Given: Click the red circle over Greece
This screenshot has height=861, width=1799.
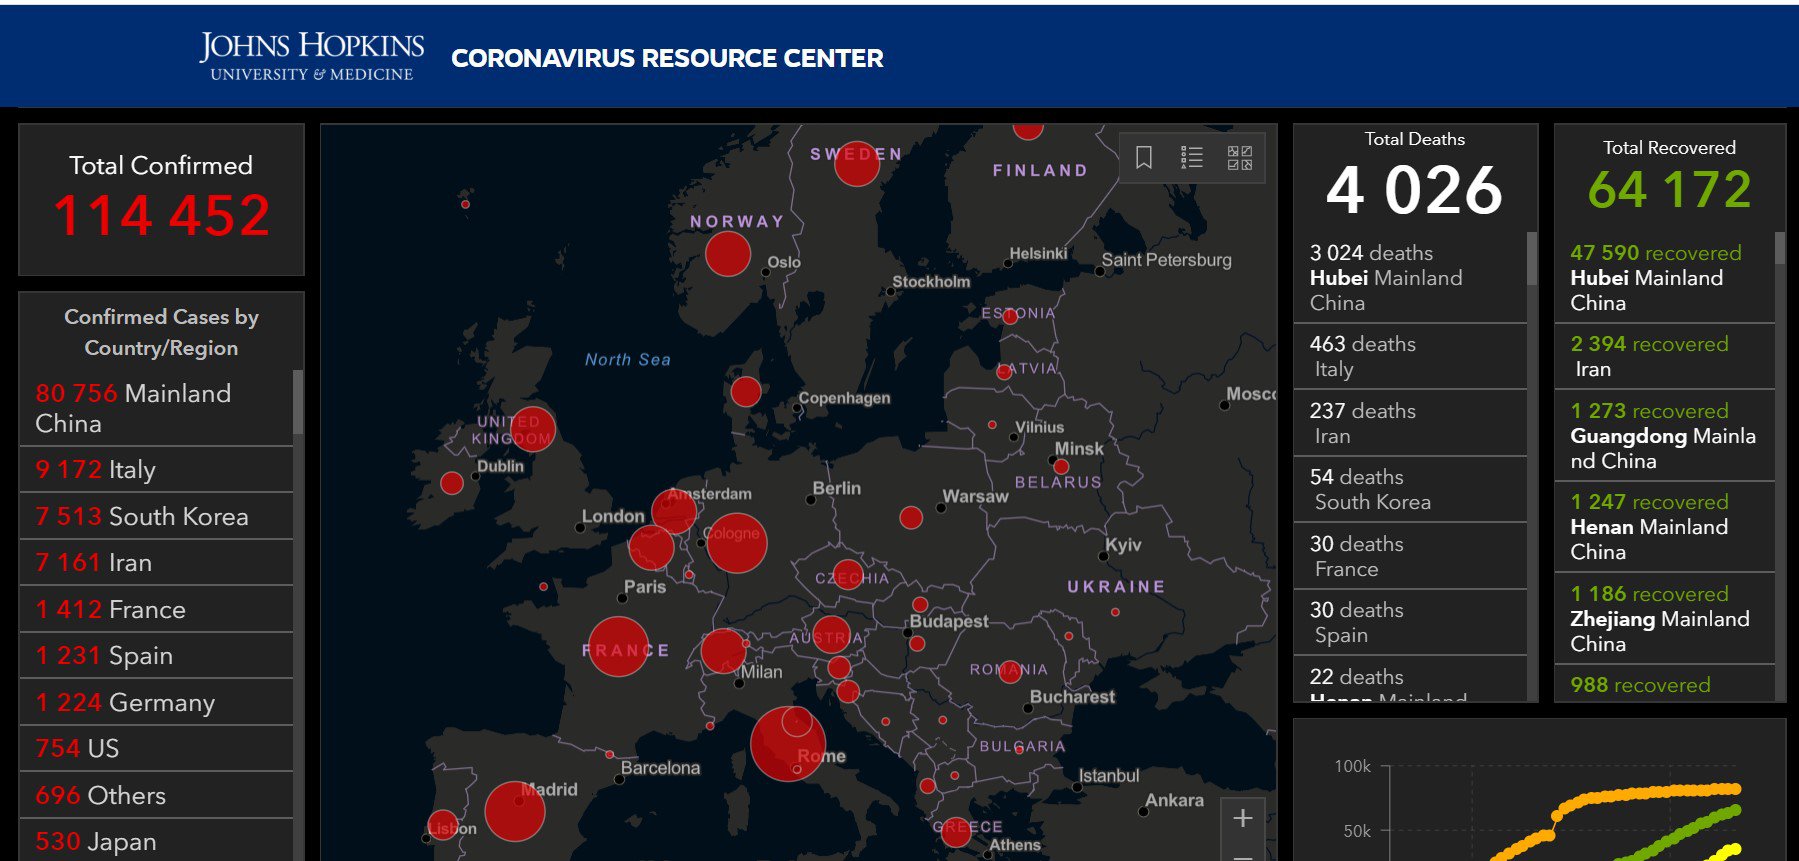Looking at the screenshot, I should pos(957,832).
